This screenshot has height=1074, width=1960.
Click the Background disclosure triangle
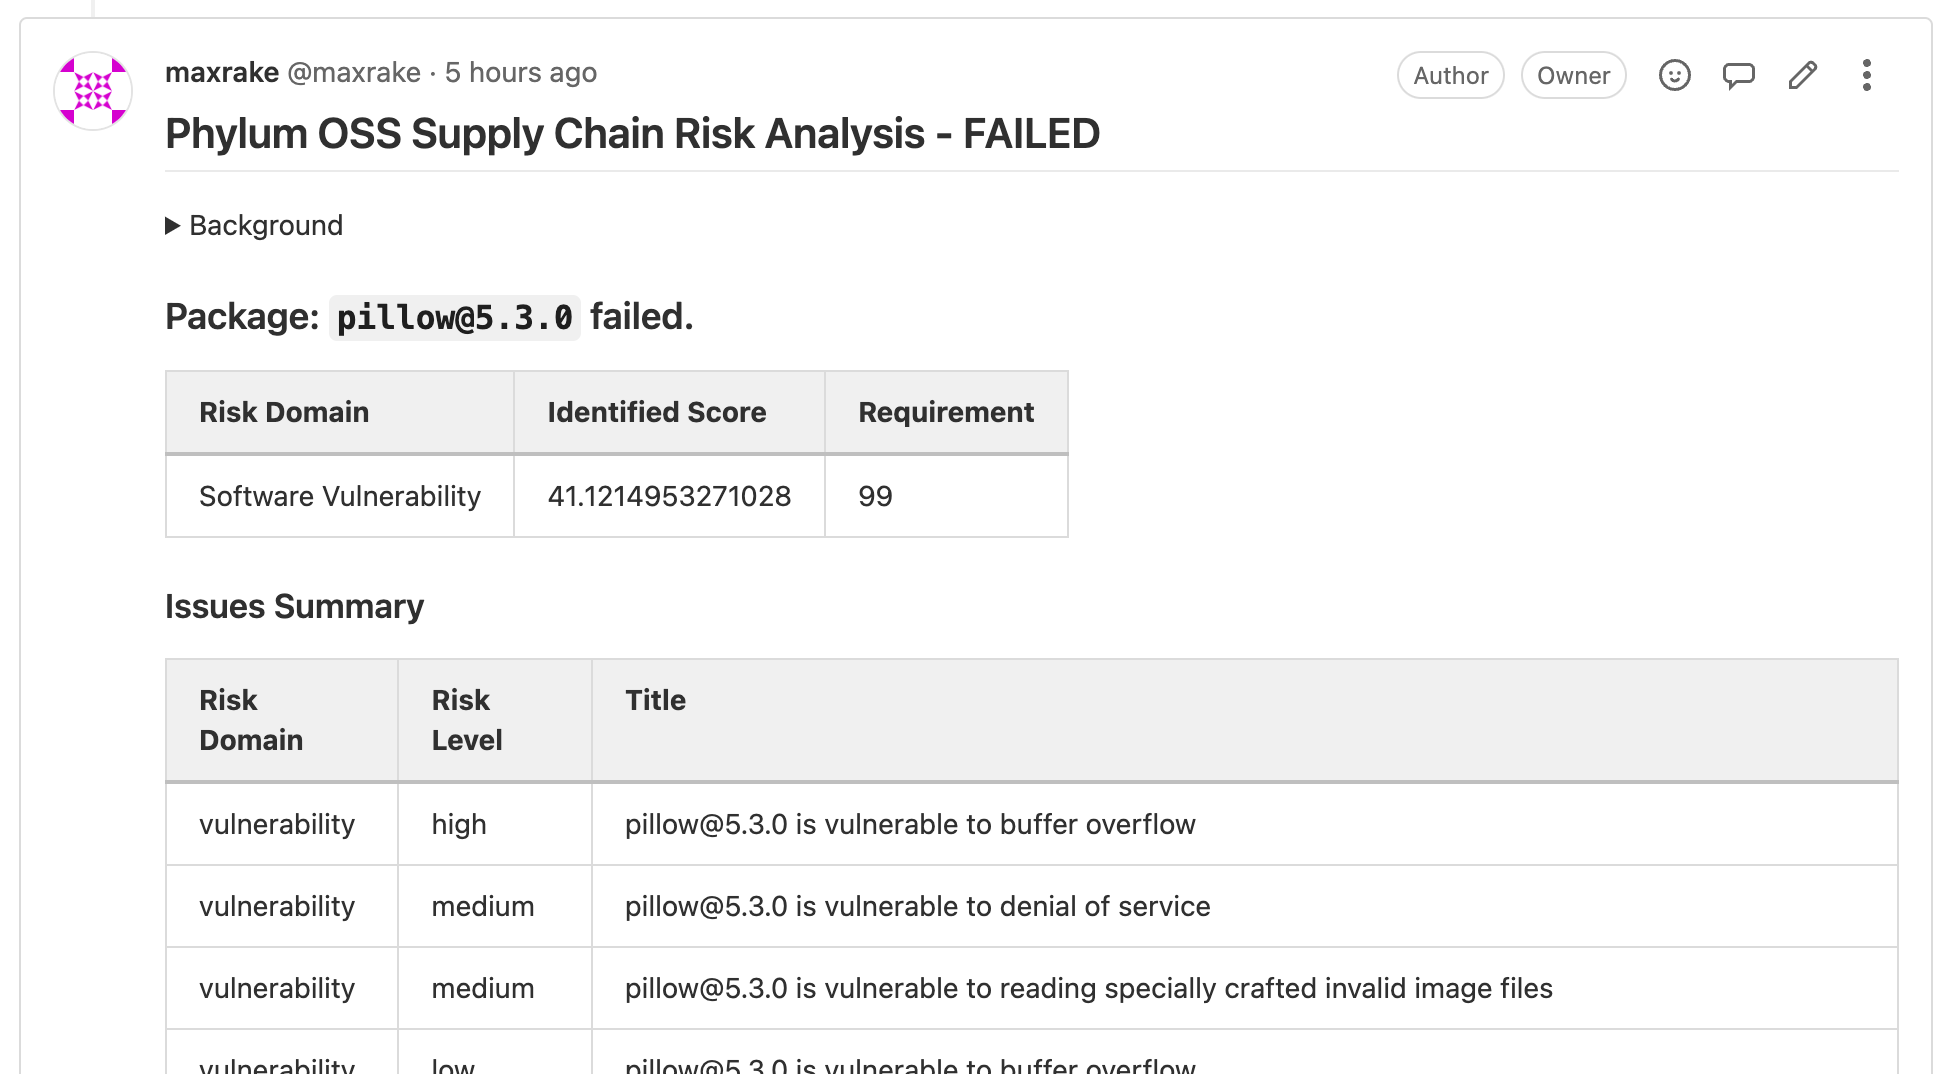point(173,225)
